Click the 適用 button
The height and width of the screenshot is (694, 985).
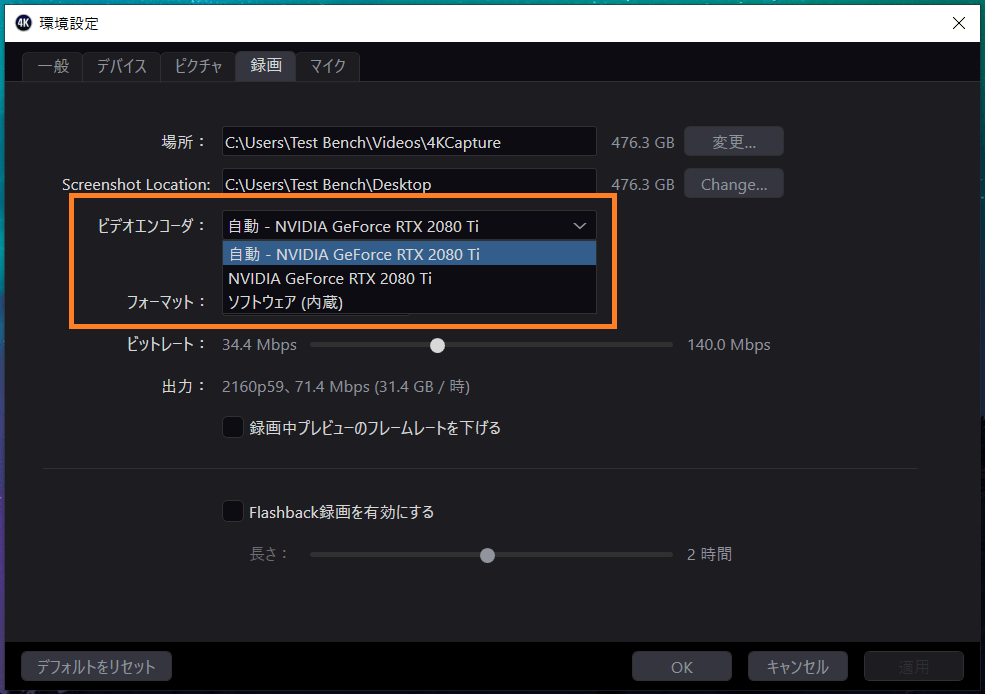coord(913,666)
